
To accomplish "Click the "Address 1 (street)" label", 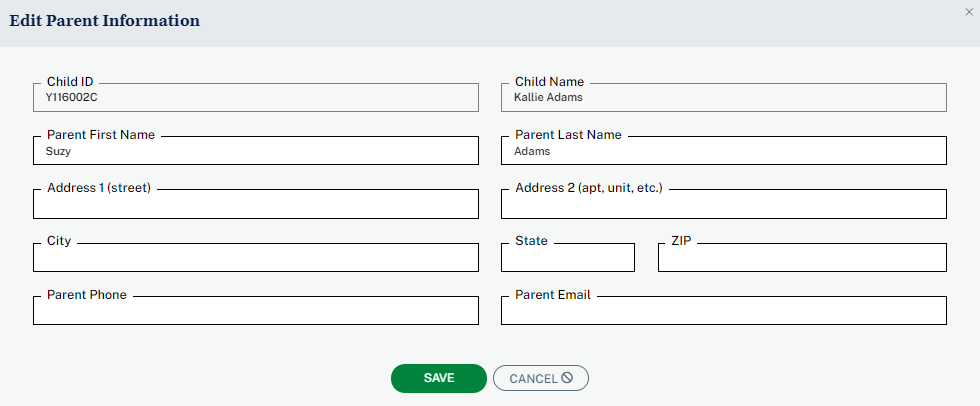I will 98,187.
